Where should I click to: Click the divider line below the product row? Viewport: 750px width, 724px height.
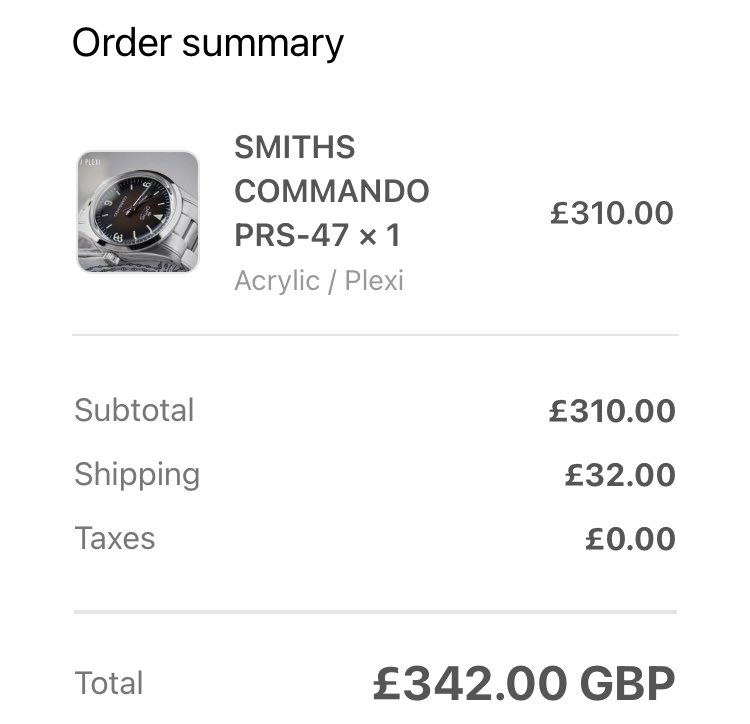[x=375, y=335]
